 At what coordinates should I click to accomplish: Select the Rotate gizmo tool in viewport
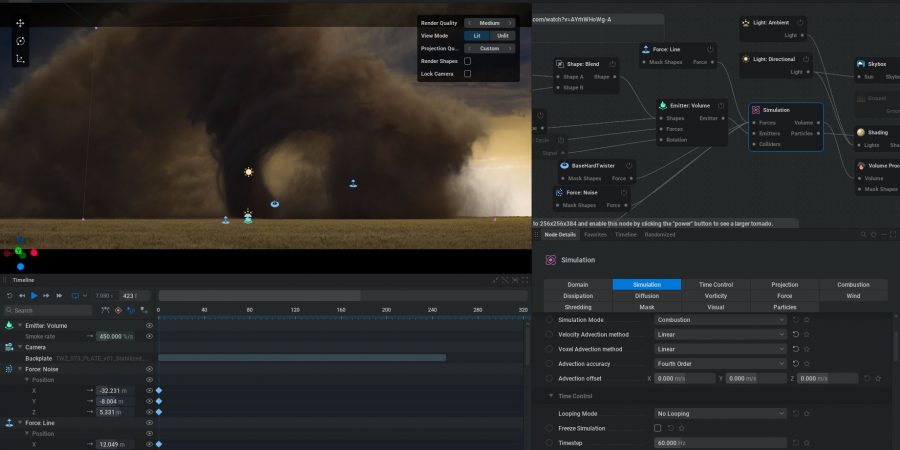[x=21, y=41]
